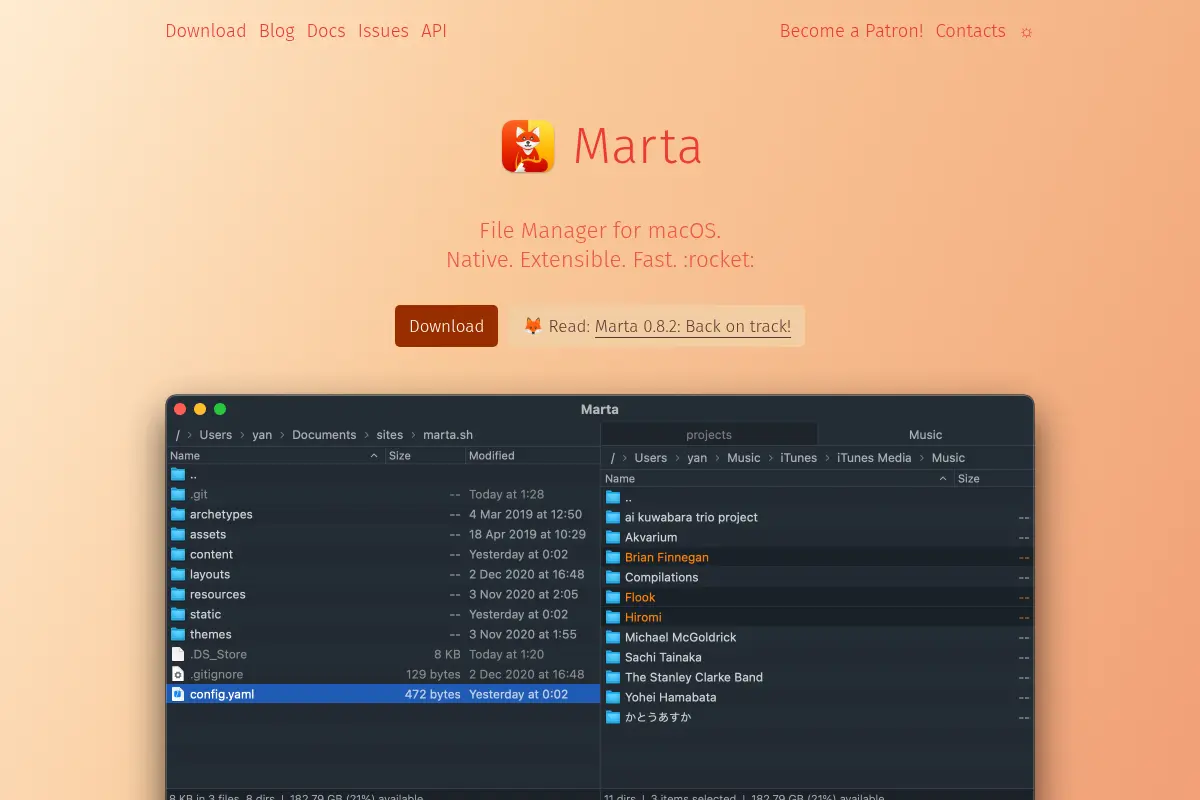Sort left pane by Name column
The image size is (1200, 800).
275,455
